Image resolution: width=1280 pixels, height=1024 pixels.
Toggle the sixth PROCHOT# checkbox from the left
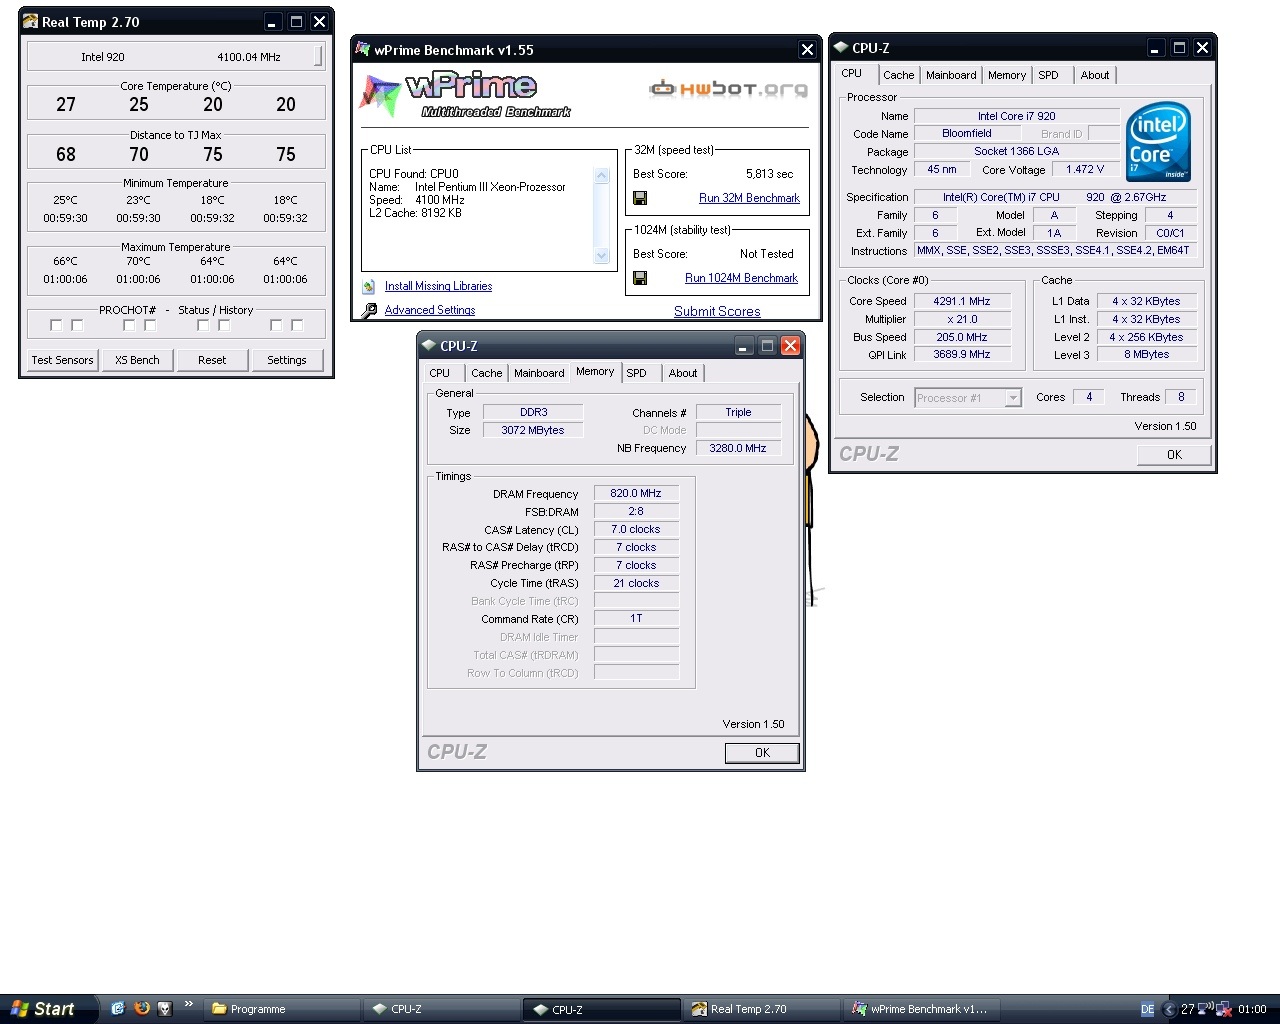point(224,325)
